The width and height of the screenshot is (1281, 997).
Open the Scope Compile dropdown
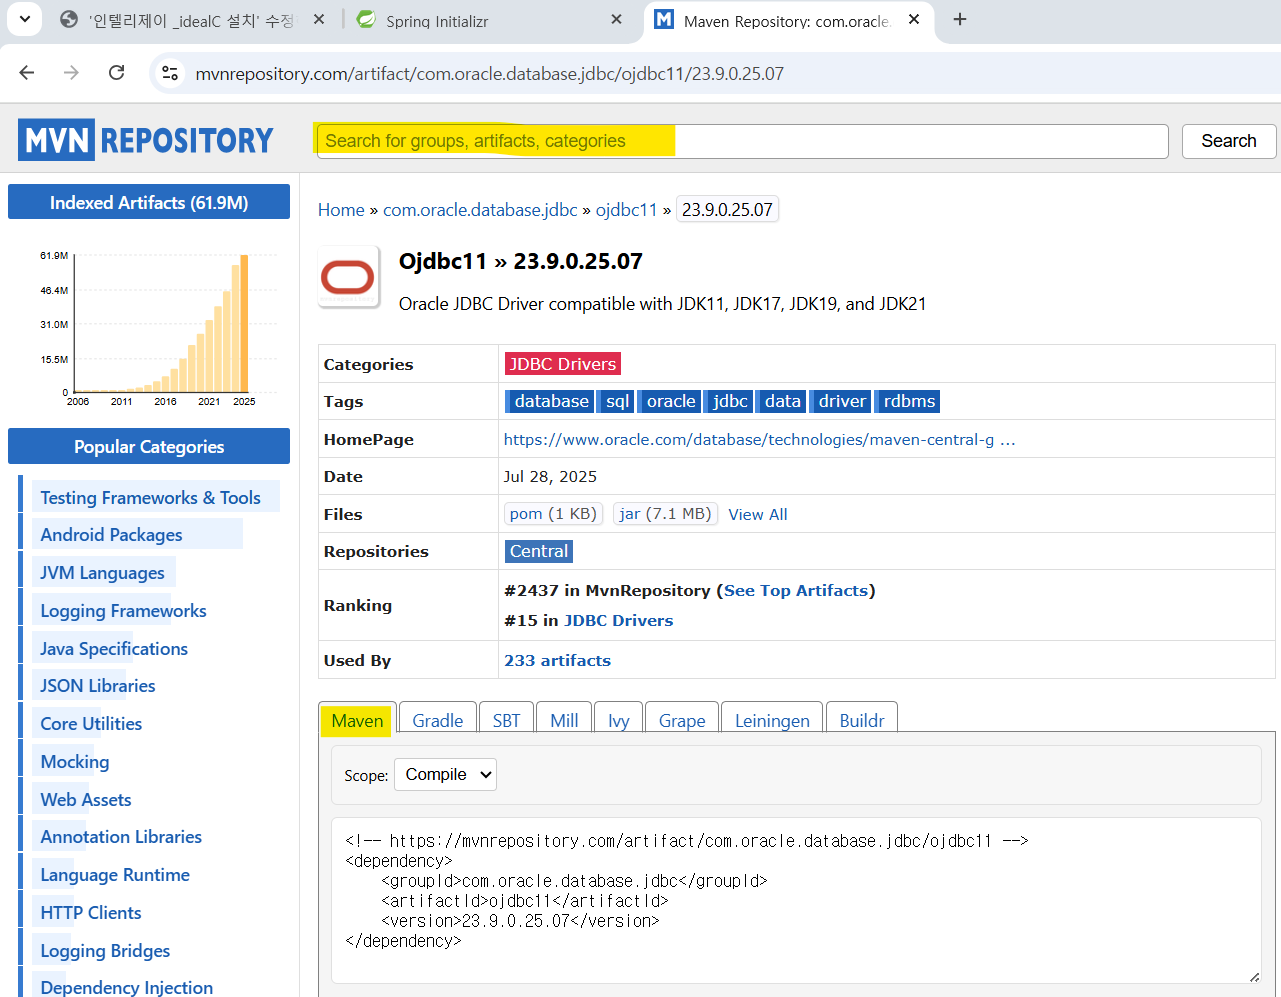pyautogui.click(x=445, y=775)
